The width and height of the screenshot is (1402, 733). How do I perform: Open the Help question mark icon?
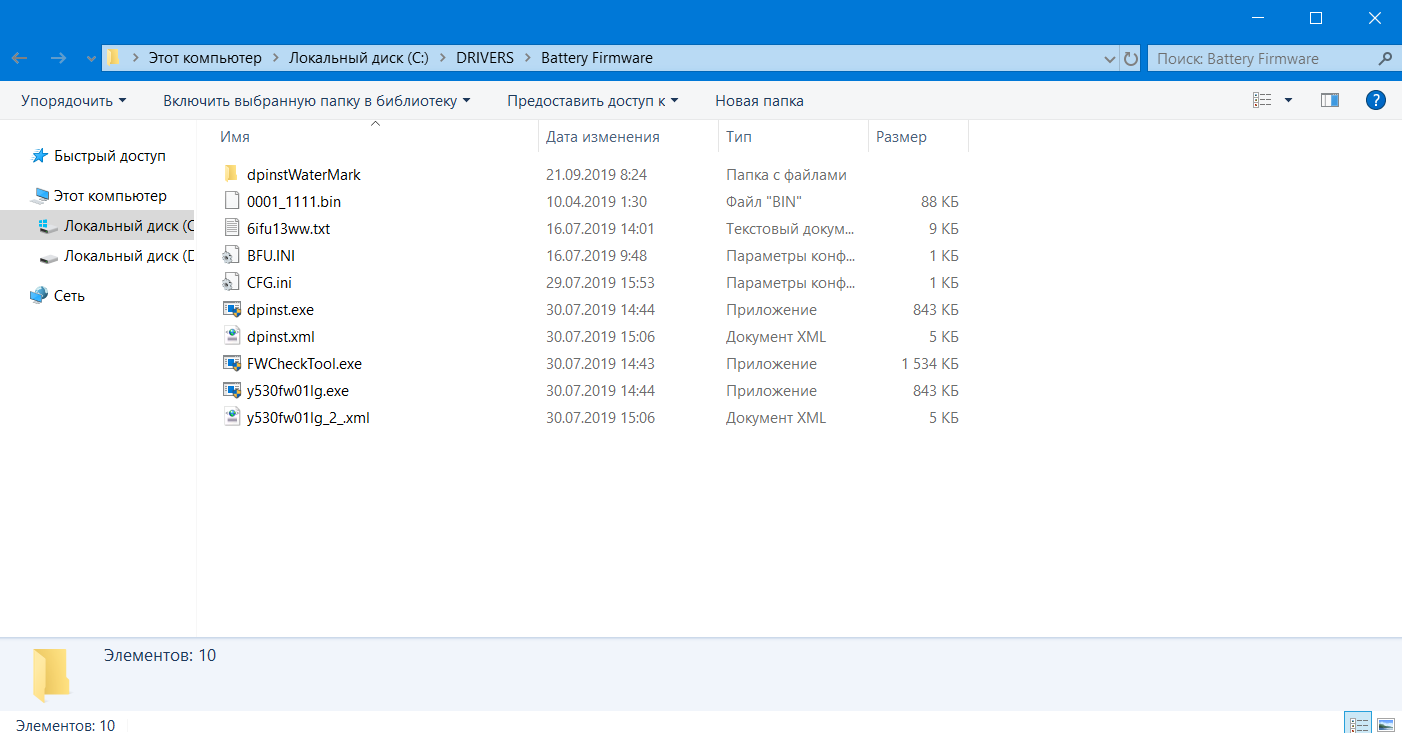1376,100
